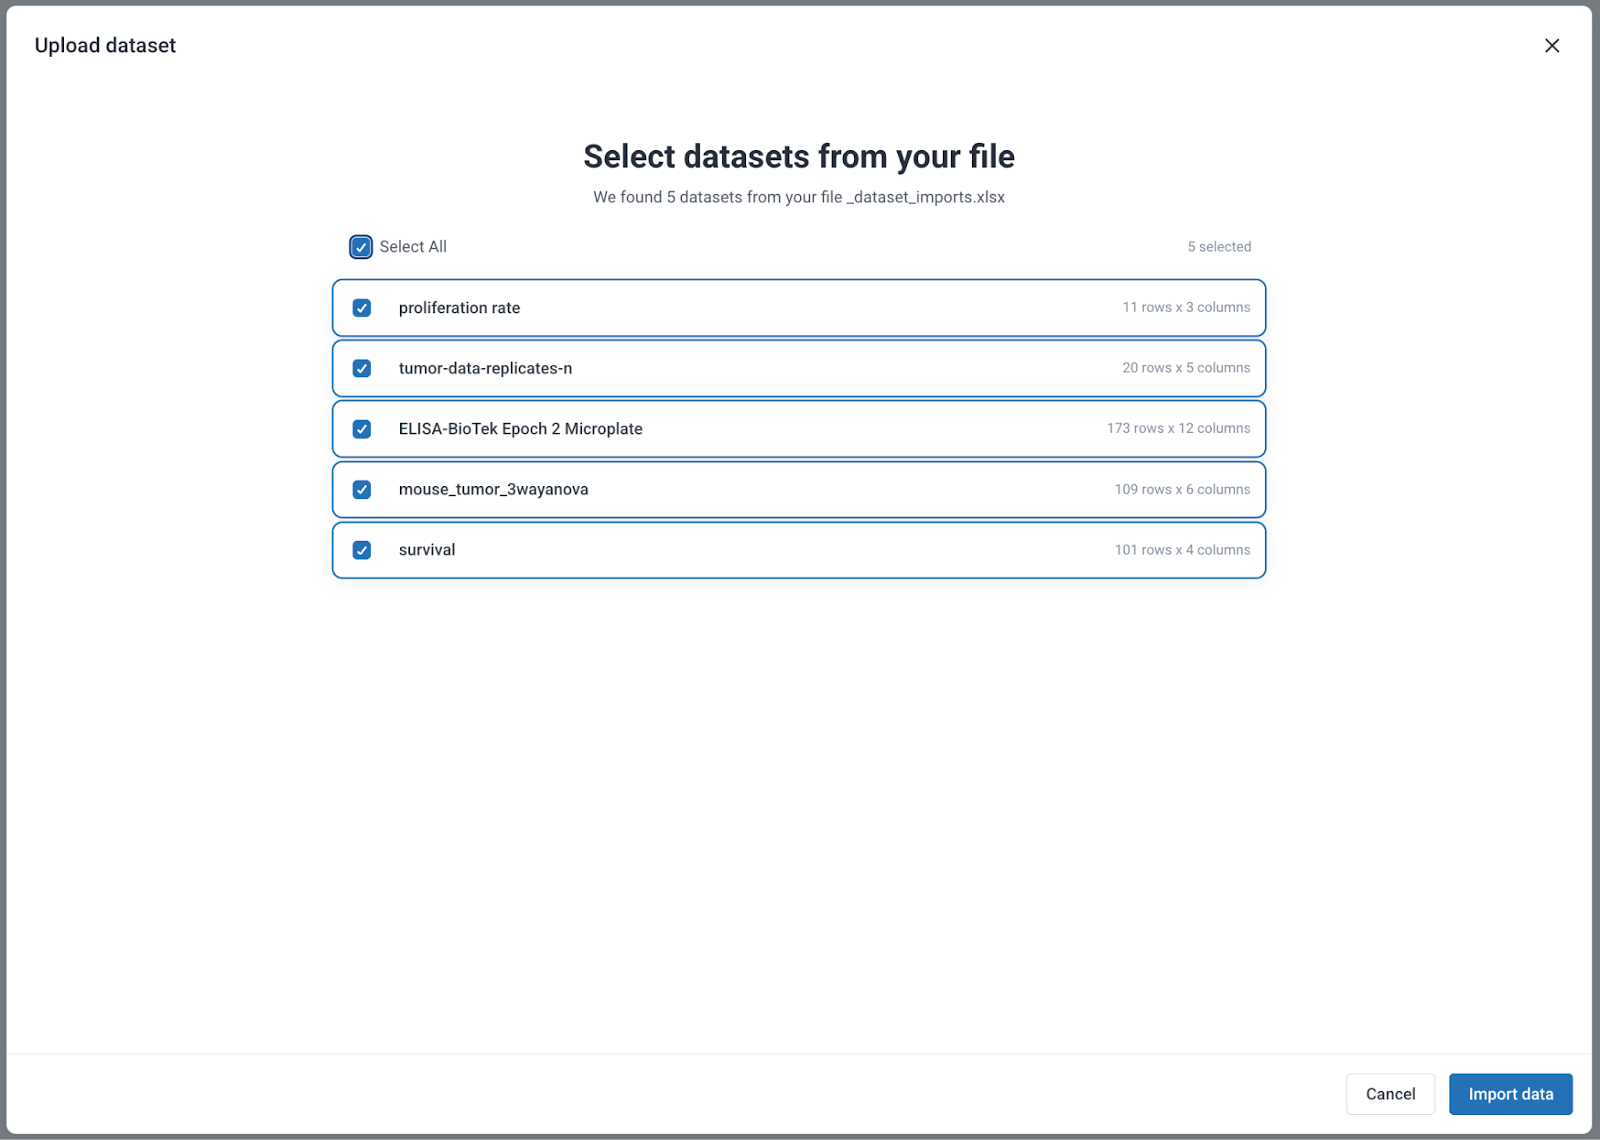Click the survival dataset name

pos(427,550)
